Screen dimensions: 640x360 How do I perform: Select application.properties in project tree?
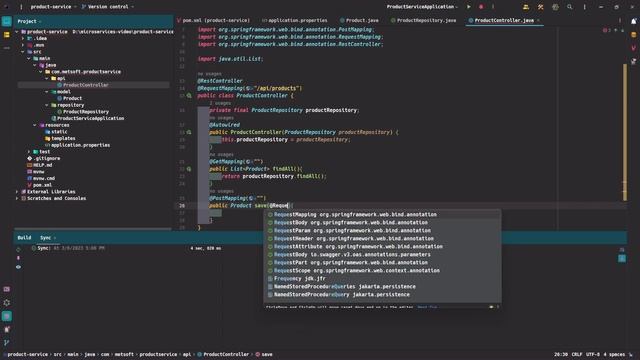click(x=80, y=145)
